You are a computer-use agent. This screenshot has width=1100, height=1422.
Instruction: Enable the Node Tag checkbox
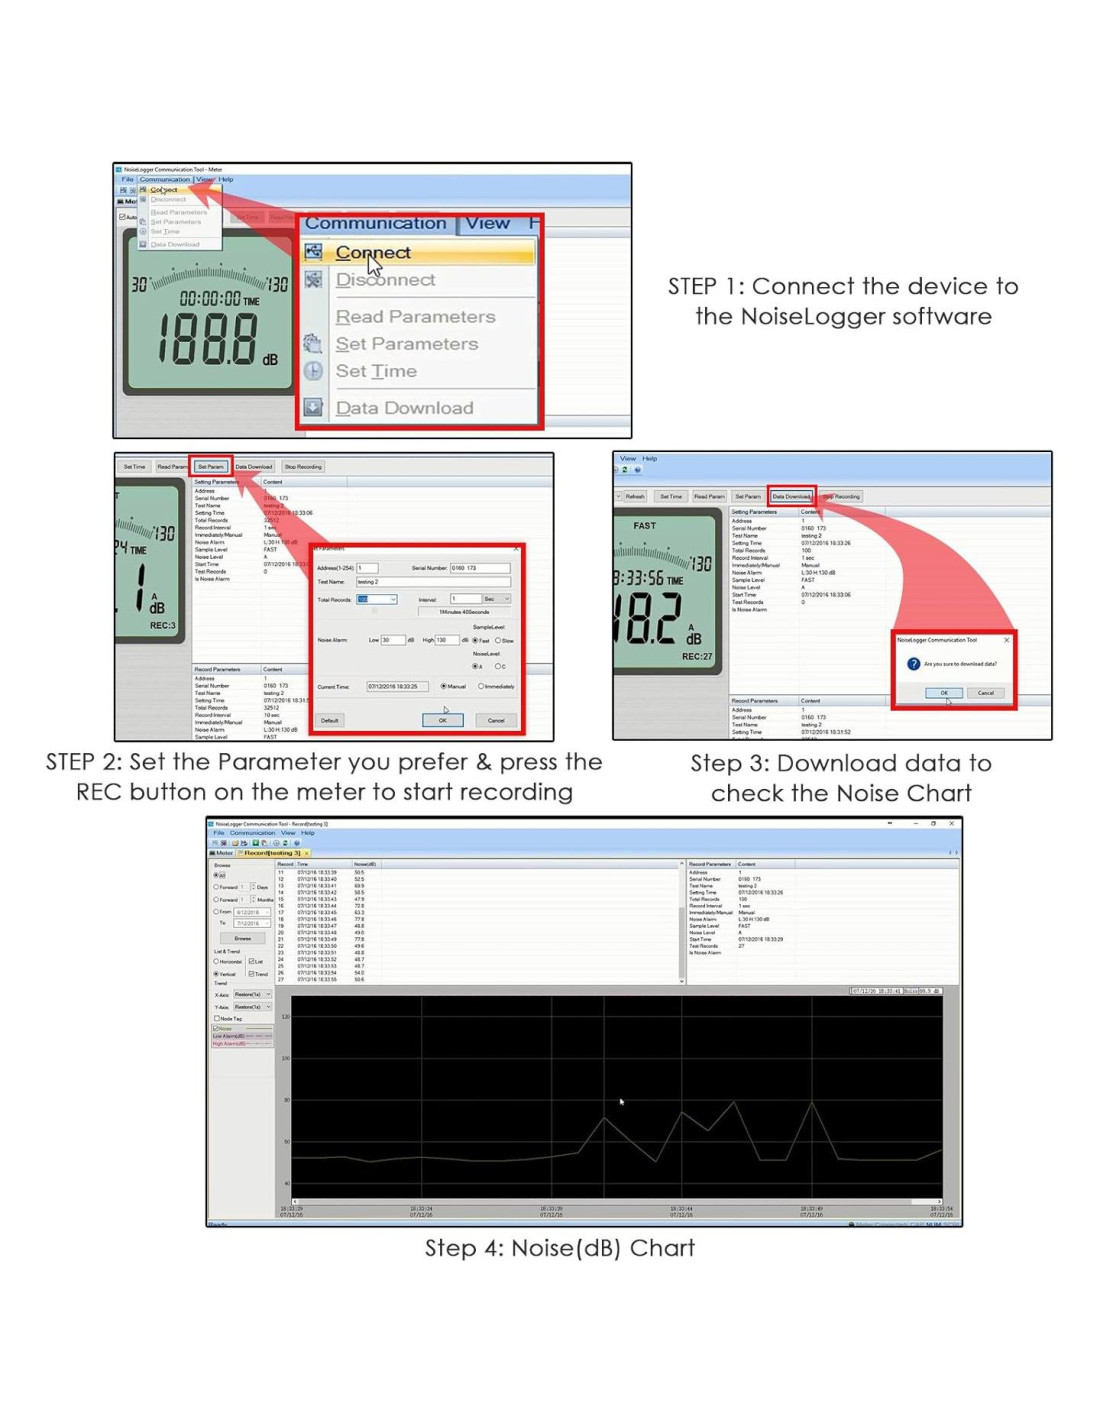[x=217, y=1018]
